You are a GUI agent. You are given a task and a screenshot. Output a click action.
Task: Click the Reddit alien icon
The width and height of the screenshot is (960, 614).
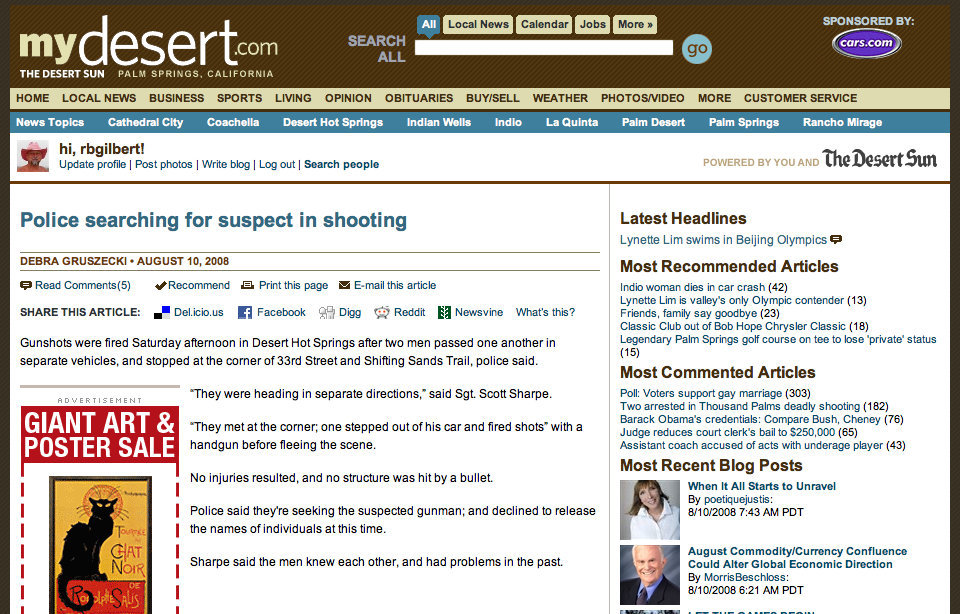tap(382, 312)
